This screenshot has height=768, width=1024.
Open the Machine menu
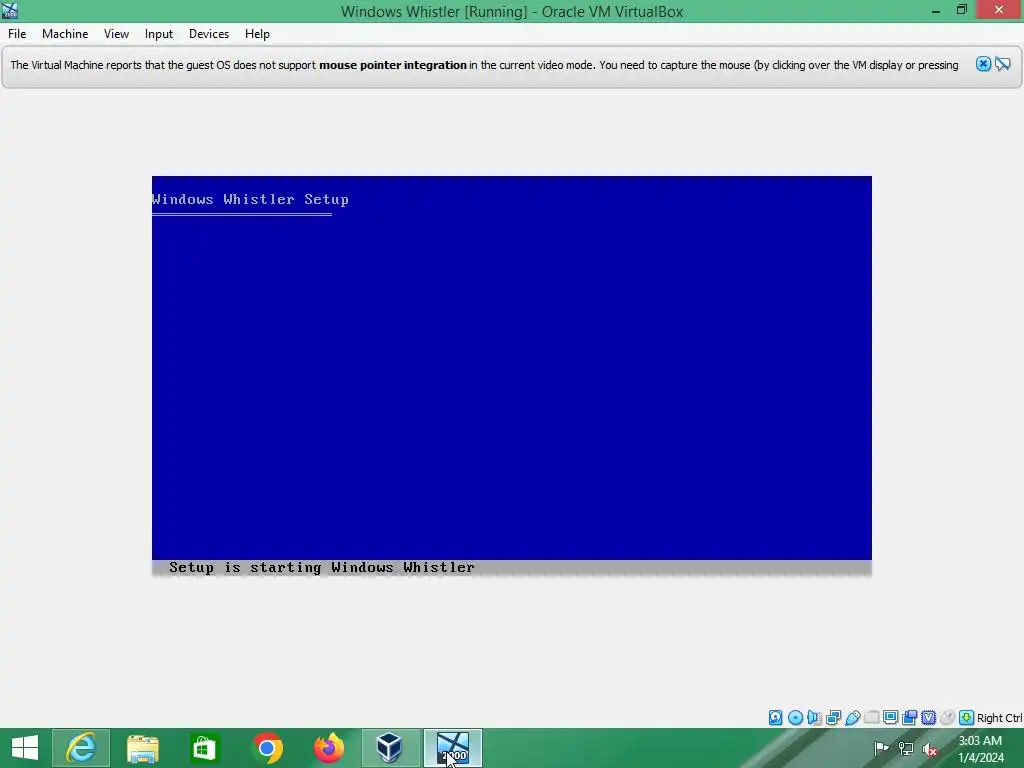coord(65,34)
